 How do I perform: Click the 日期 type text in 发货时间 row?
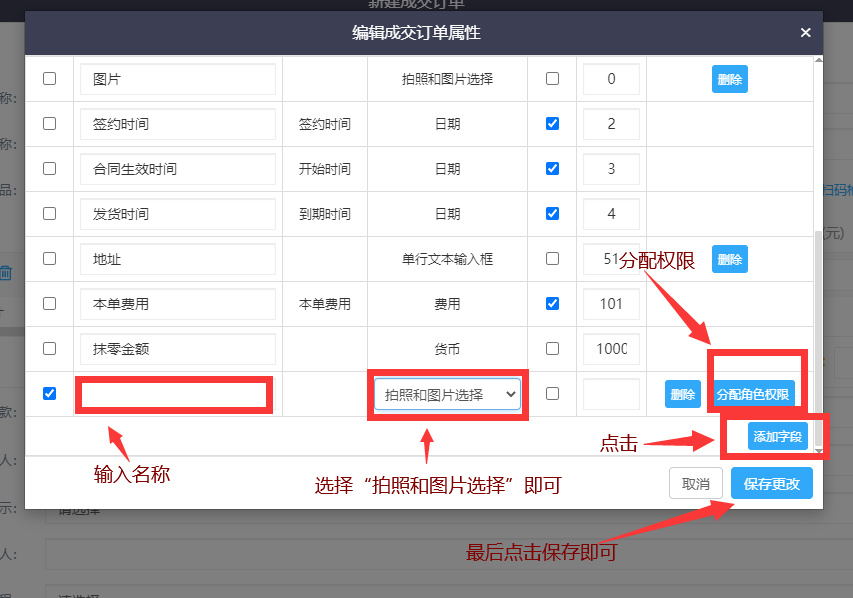click(x=447, y=214)
